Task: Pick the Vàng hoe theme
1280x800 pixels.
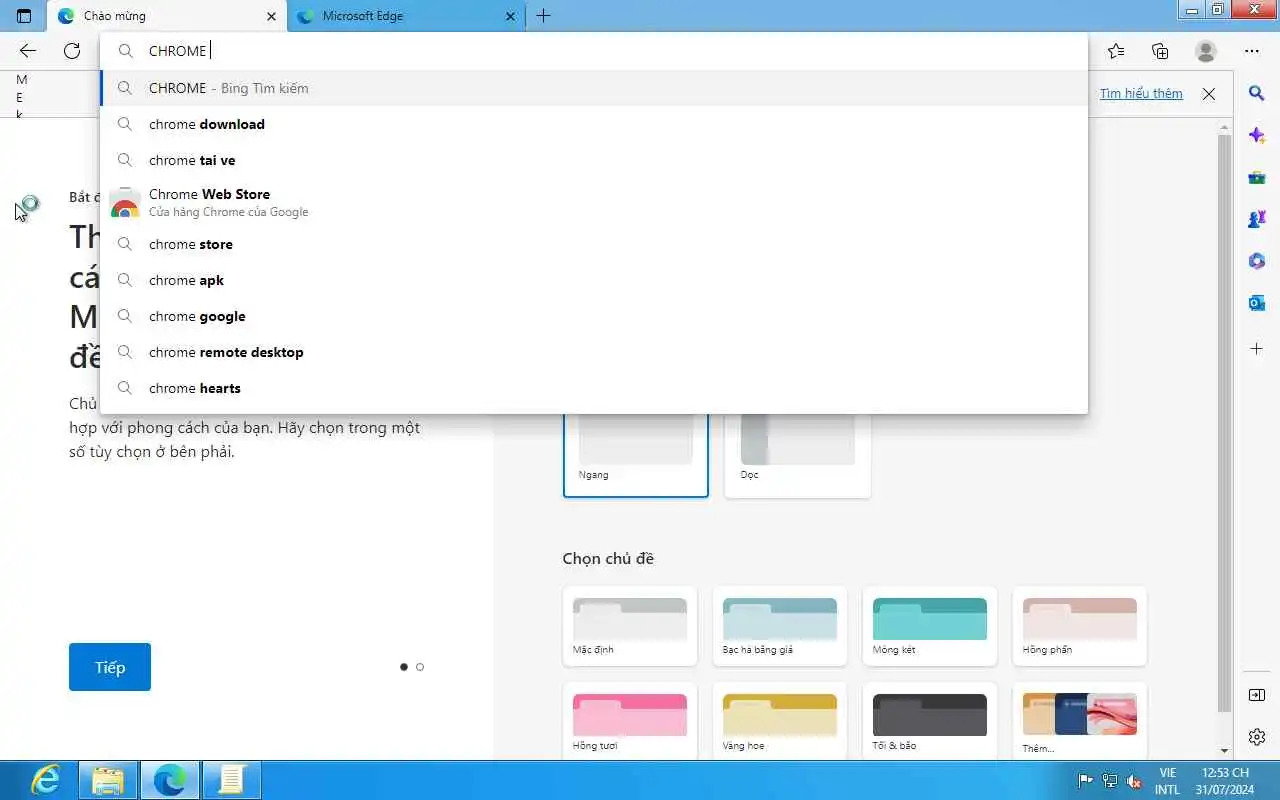Action: pyautogui.click(x=780, y=721)
